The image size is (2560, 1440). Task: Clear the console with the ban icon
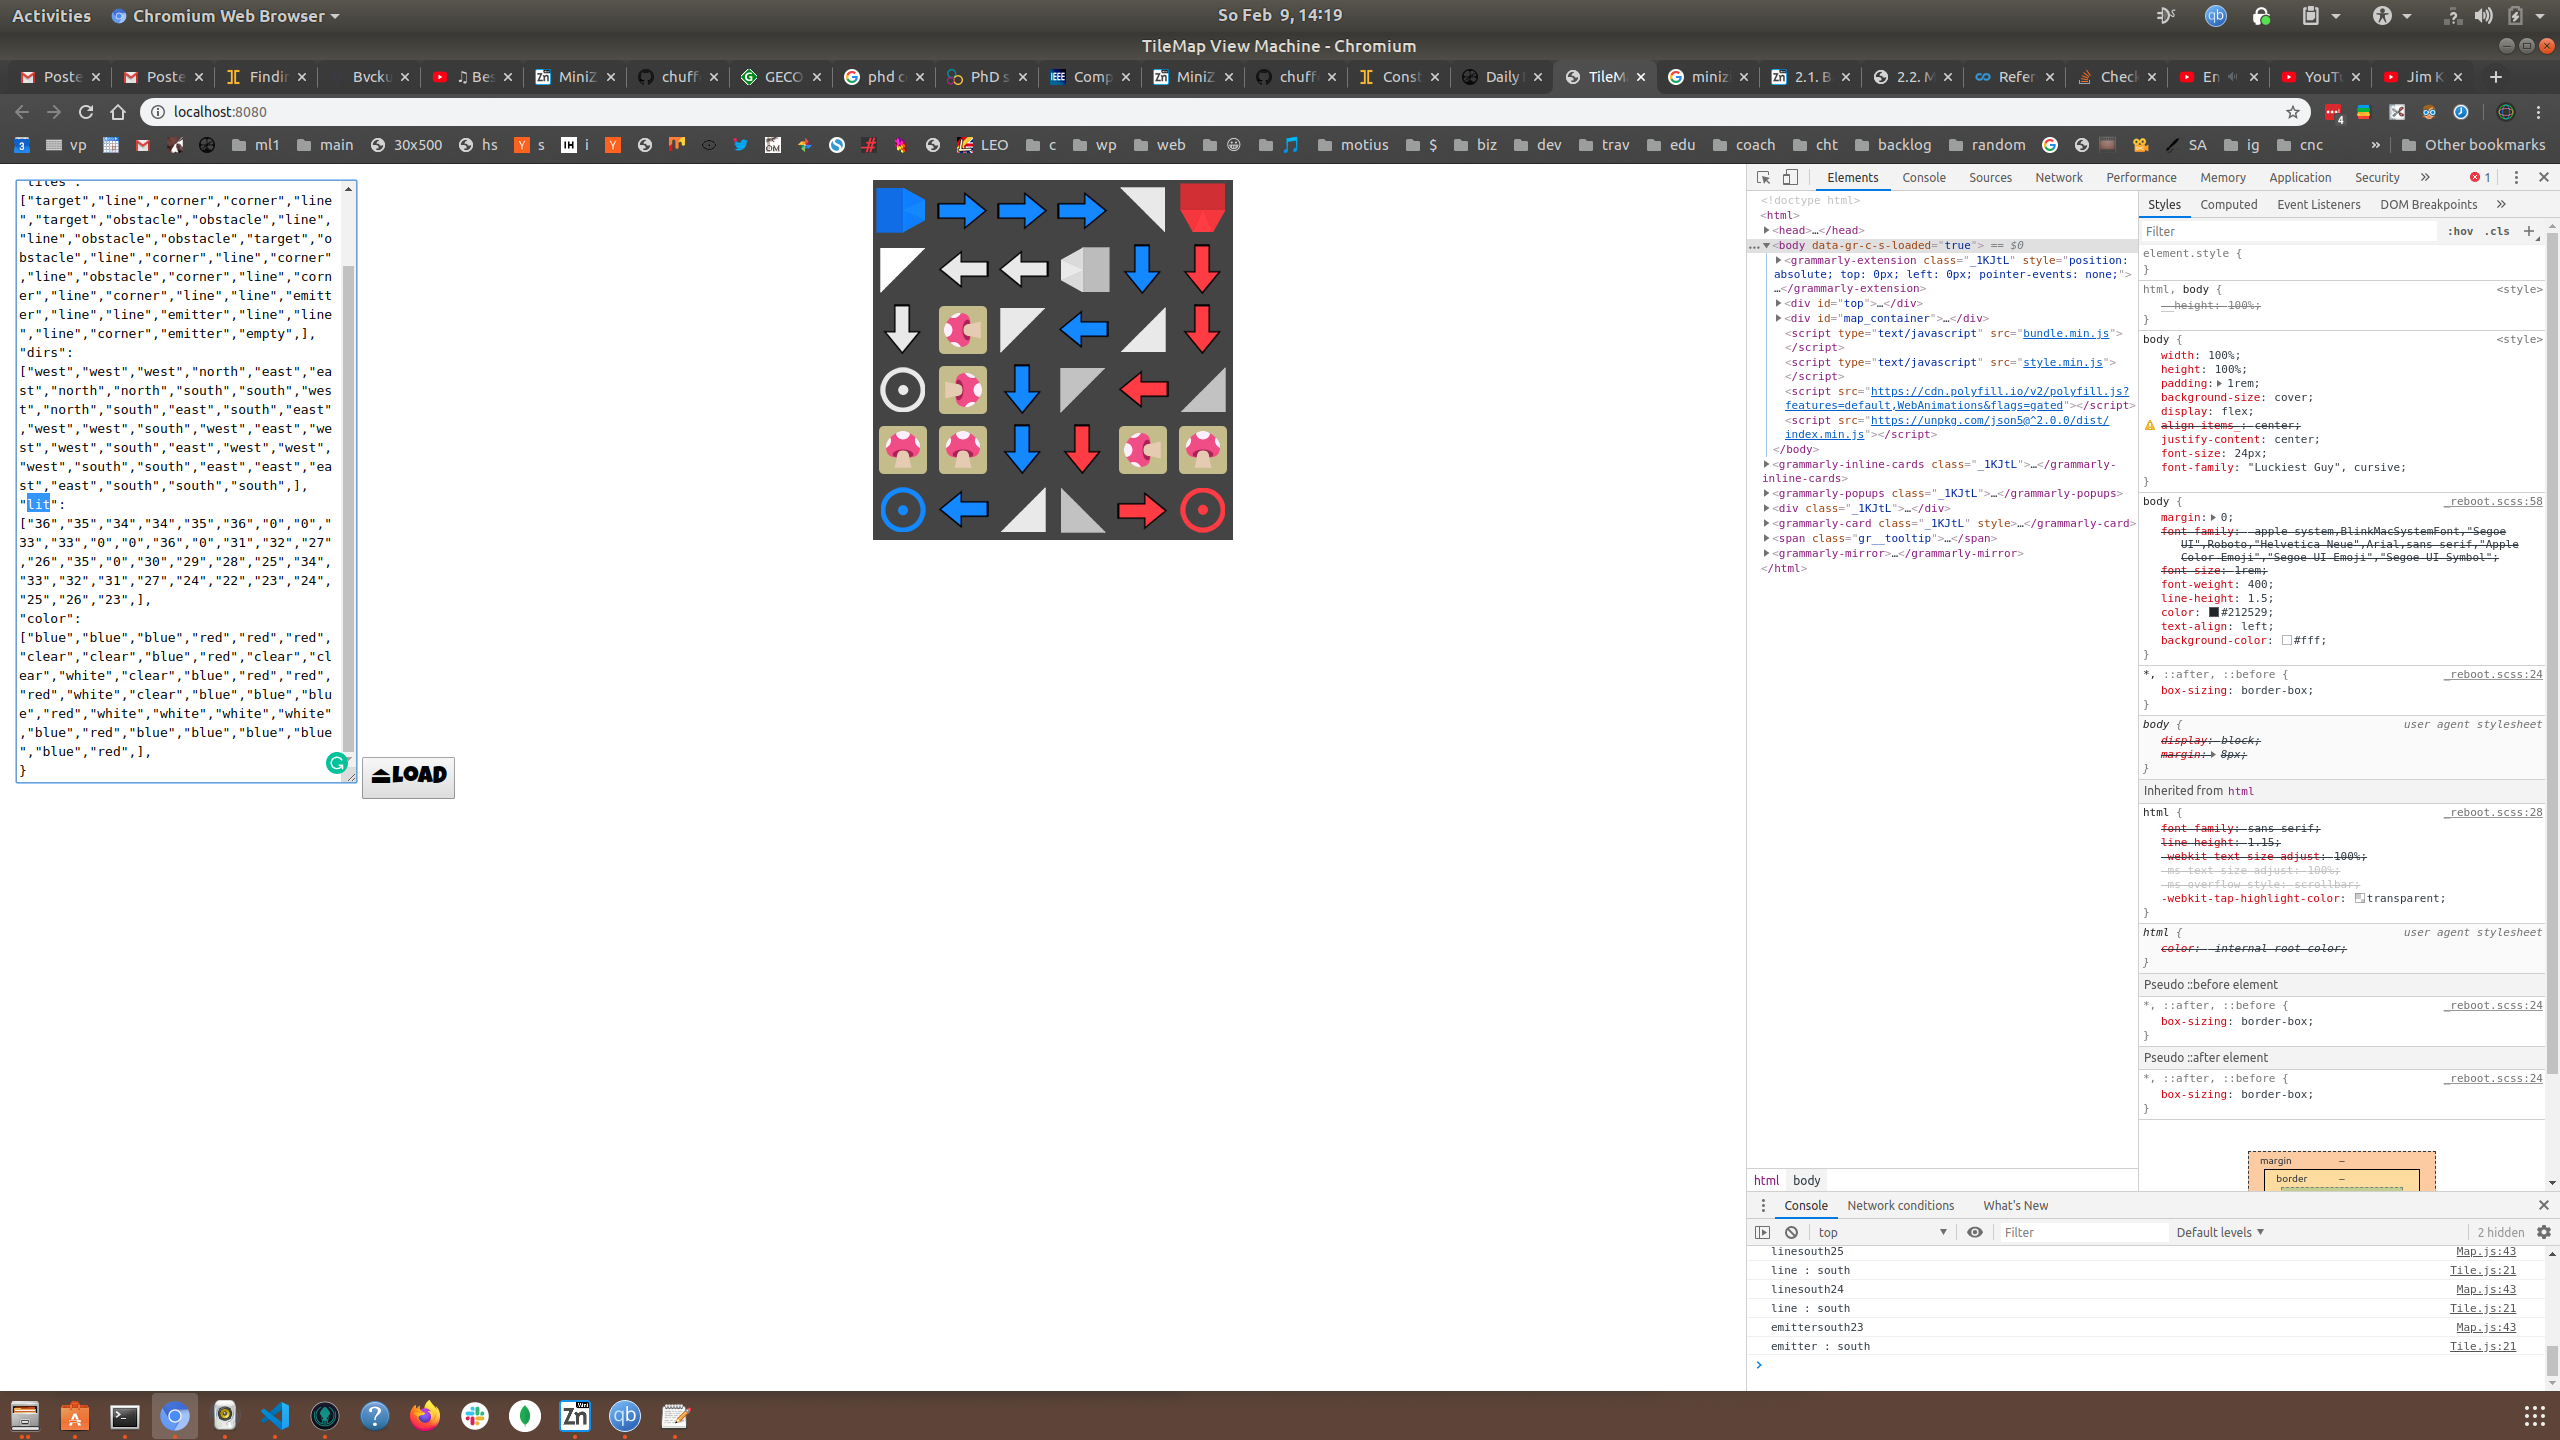(1791, 1232)
